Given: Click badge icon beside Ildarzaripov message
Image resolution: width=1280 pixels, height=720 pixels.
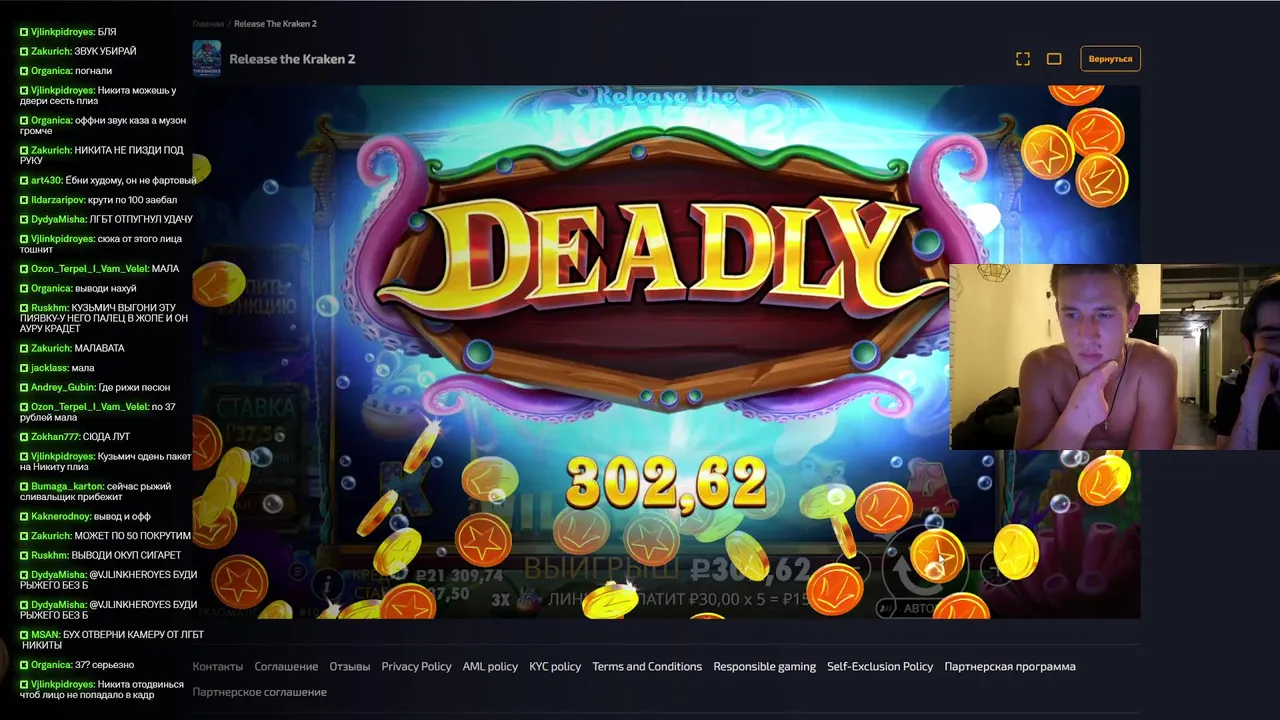Looking at the screenshot, I should pos(24,200).
